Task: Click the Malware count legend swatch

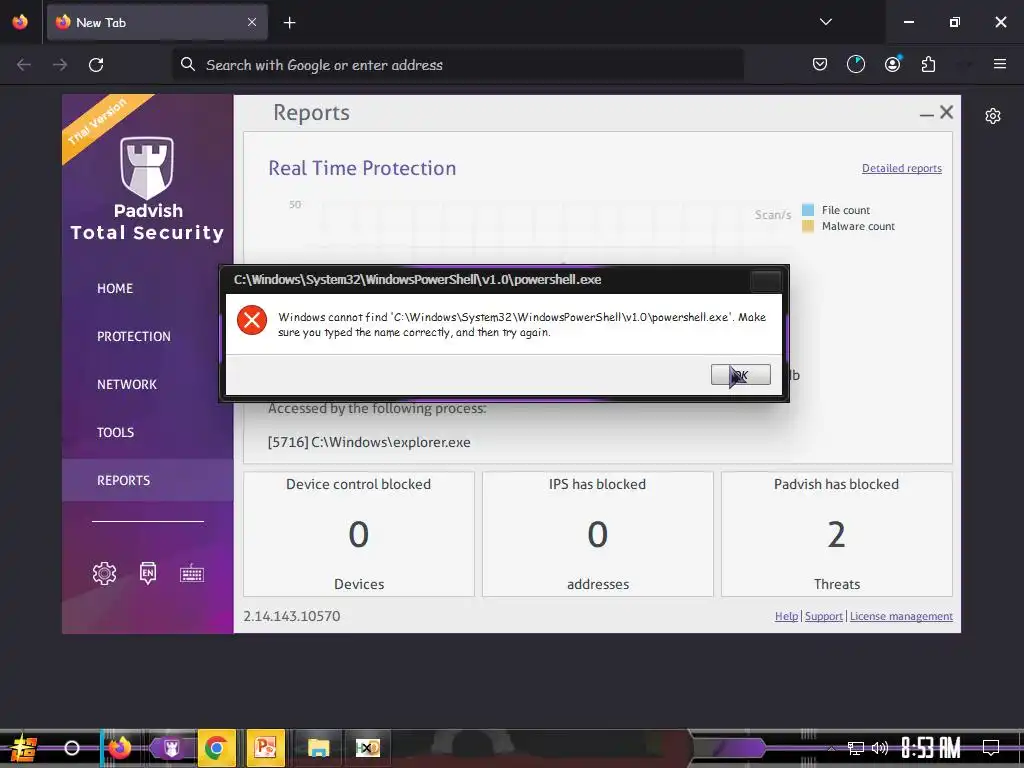Action: click(808, 226)
